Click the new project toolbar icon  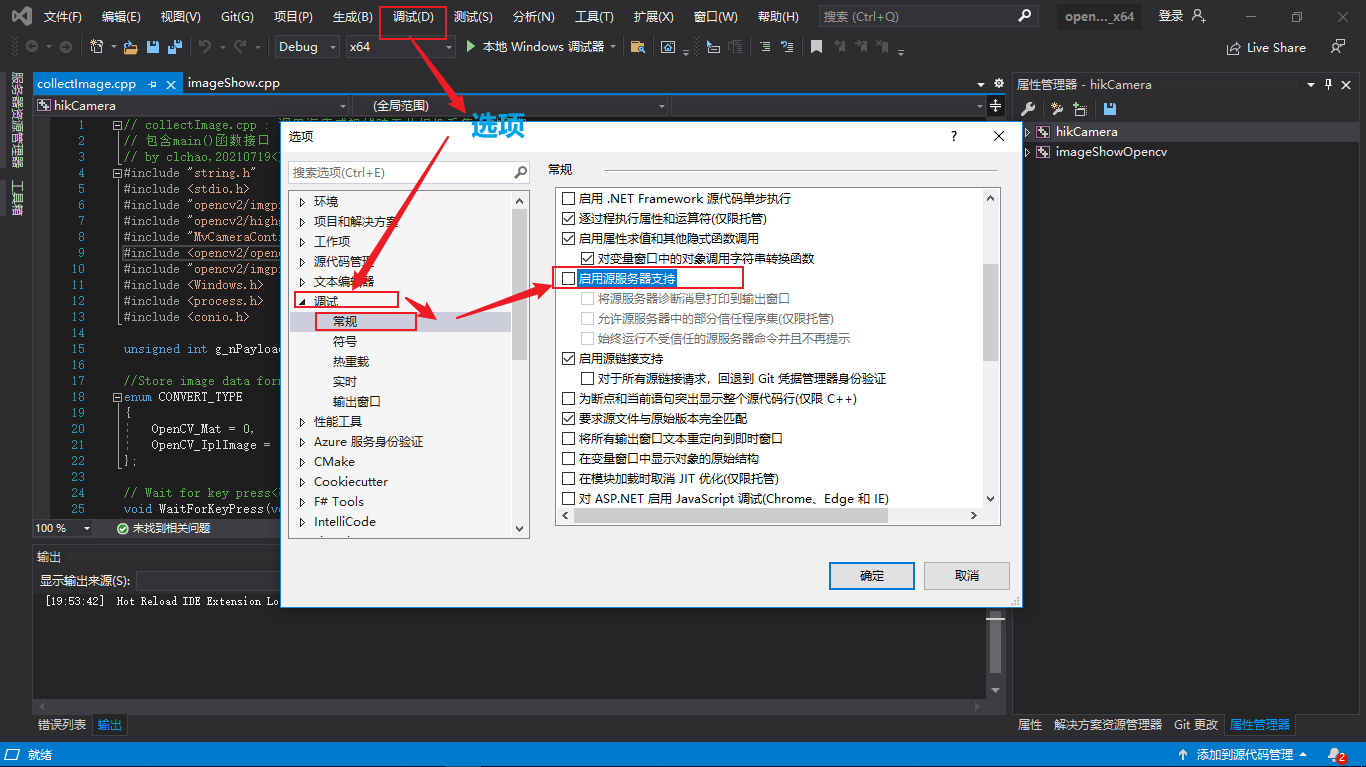point(96,47)
